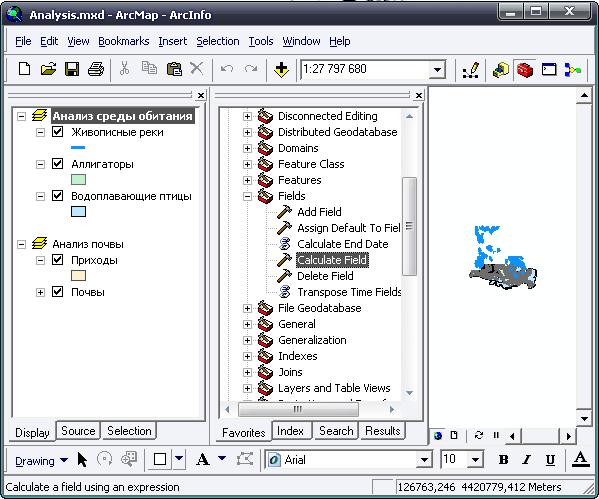Screen dimensions: 599x499
Task: Launch ArcCatalog from the toolbar icon
Action: (x=501, y=70)
